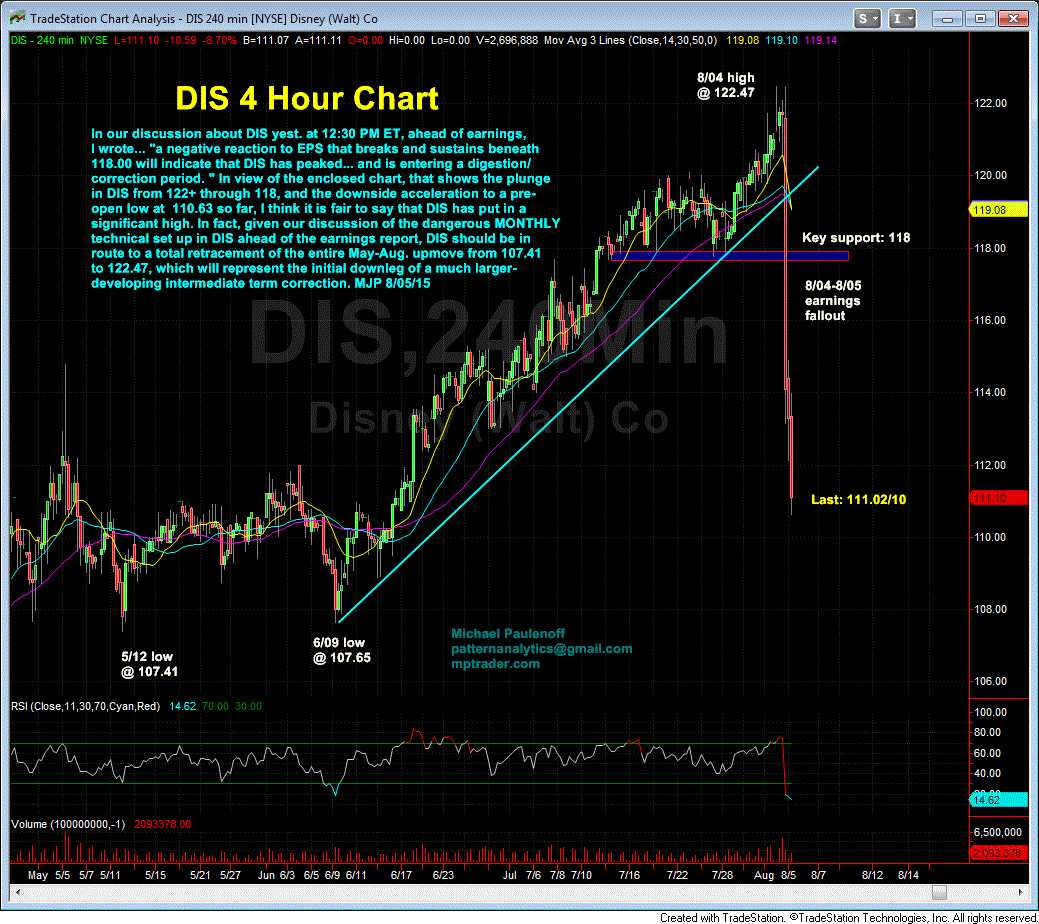Screen dimensions: 1039x924
Task: Click the red 111.10 price axis marker
Action: click(999, 498)
